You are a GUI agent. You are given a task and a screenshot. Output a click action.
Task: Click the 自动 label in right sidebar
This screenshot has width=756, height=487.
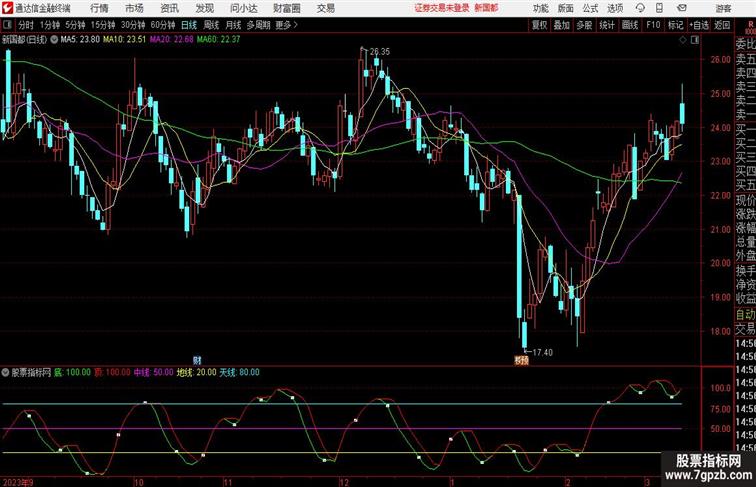(745, 314)
